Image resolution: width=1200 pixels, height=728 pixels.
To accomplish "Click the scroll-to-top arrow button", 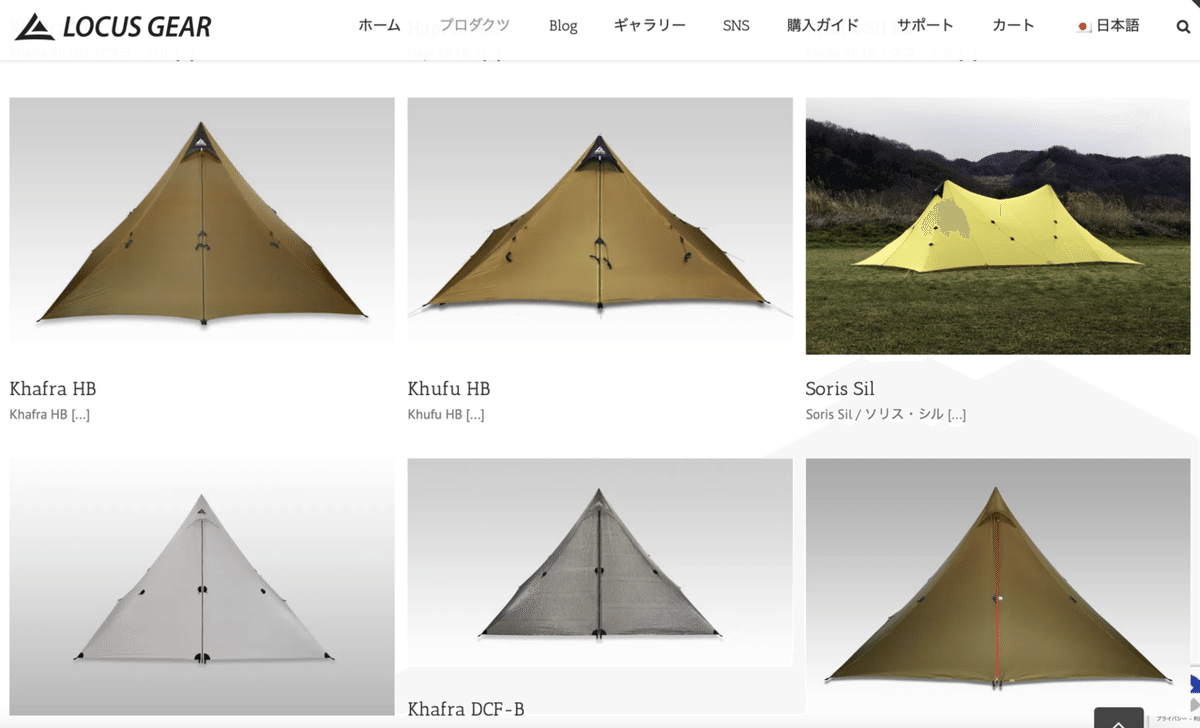I will tap(1118, 718).
